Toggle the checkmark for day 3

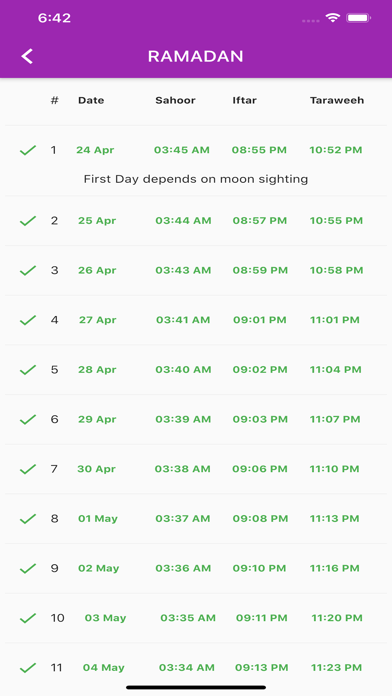click(28, 270)
